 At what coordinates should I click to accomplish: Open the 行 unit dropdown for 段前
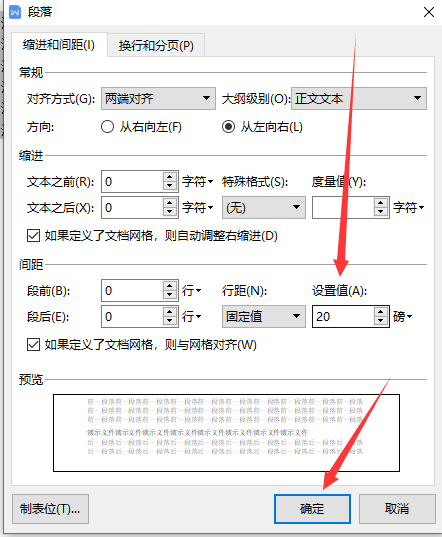coord(191,290)
